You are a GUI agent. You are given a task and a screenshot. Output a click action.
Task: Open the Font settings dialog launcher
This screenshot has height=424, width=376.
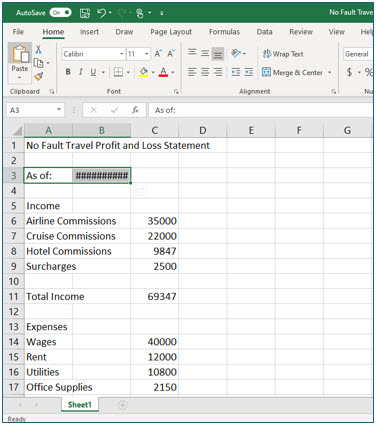176,91
